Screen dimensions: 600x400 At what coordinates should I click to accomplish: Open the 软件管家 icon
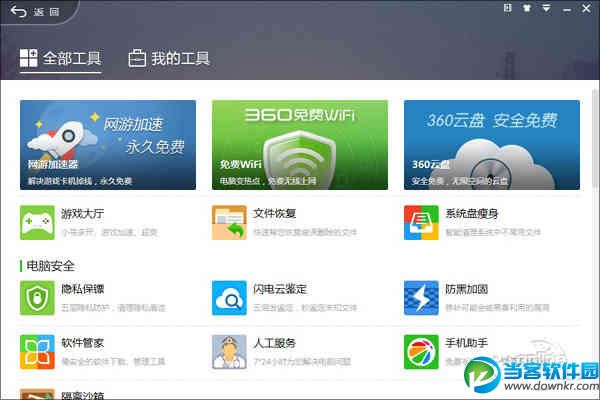click(x=37, y=352)
